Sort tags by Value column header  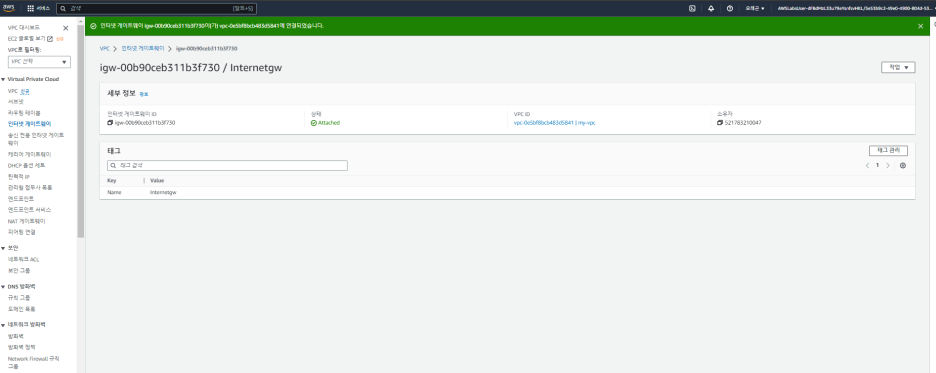157,181
